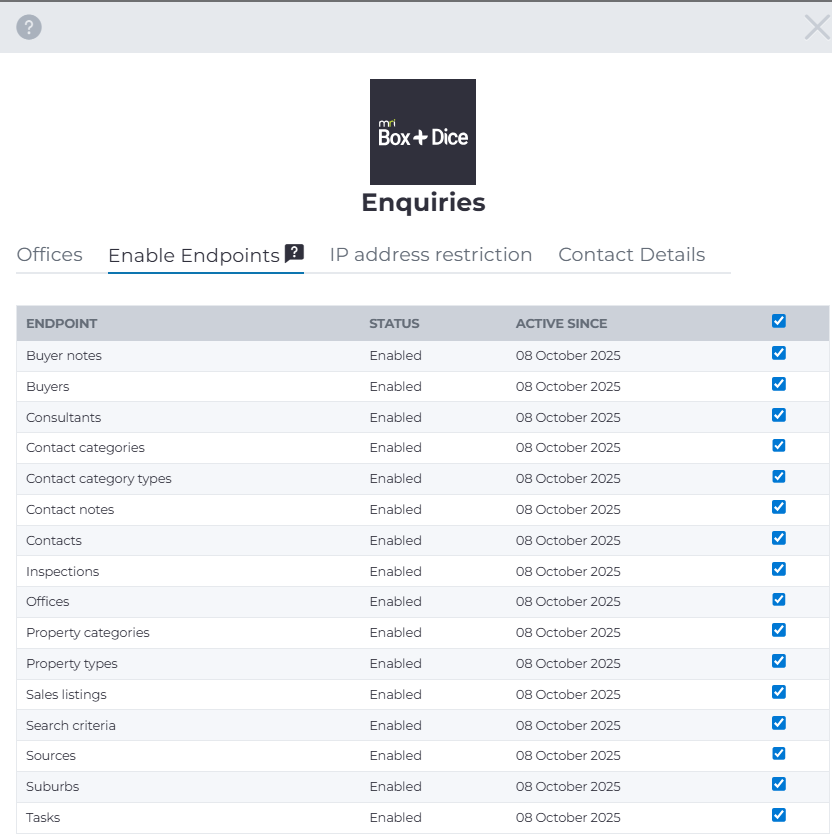Screen dimensions: 832x840
Task: Switch to the Offices tab
Action: pos(50,255)
